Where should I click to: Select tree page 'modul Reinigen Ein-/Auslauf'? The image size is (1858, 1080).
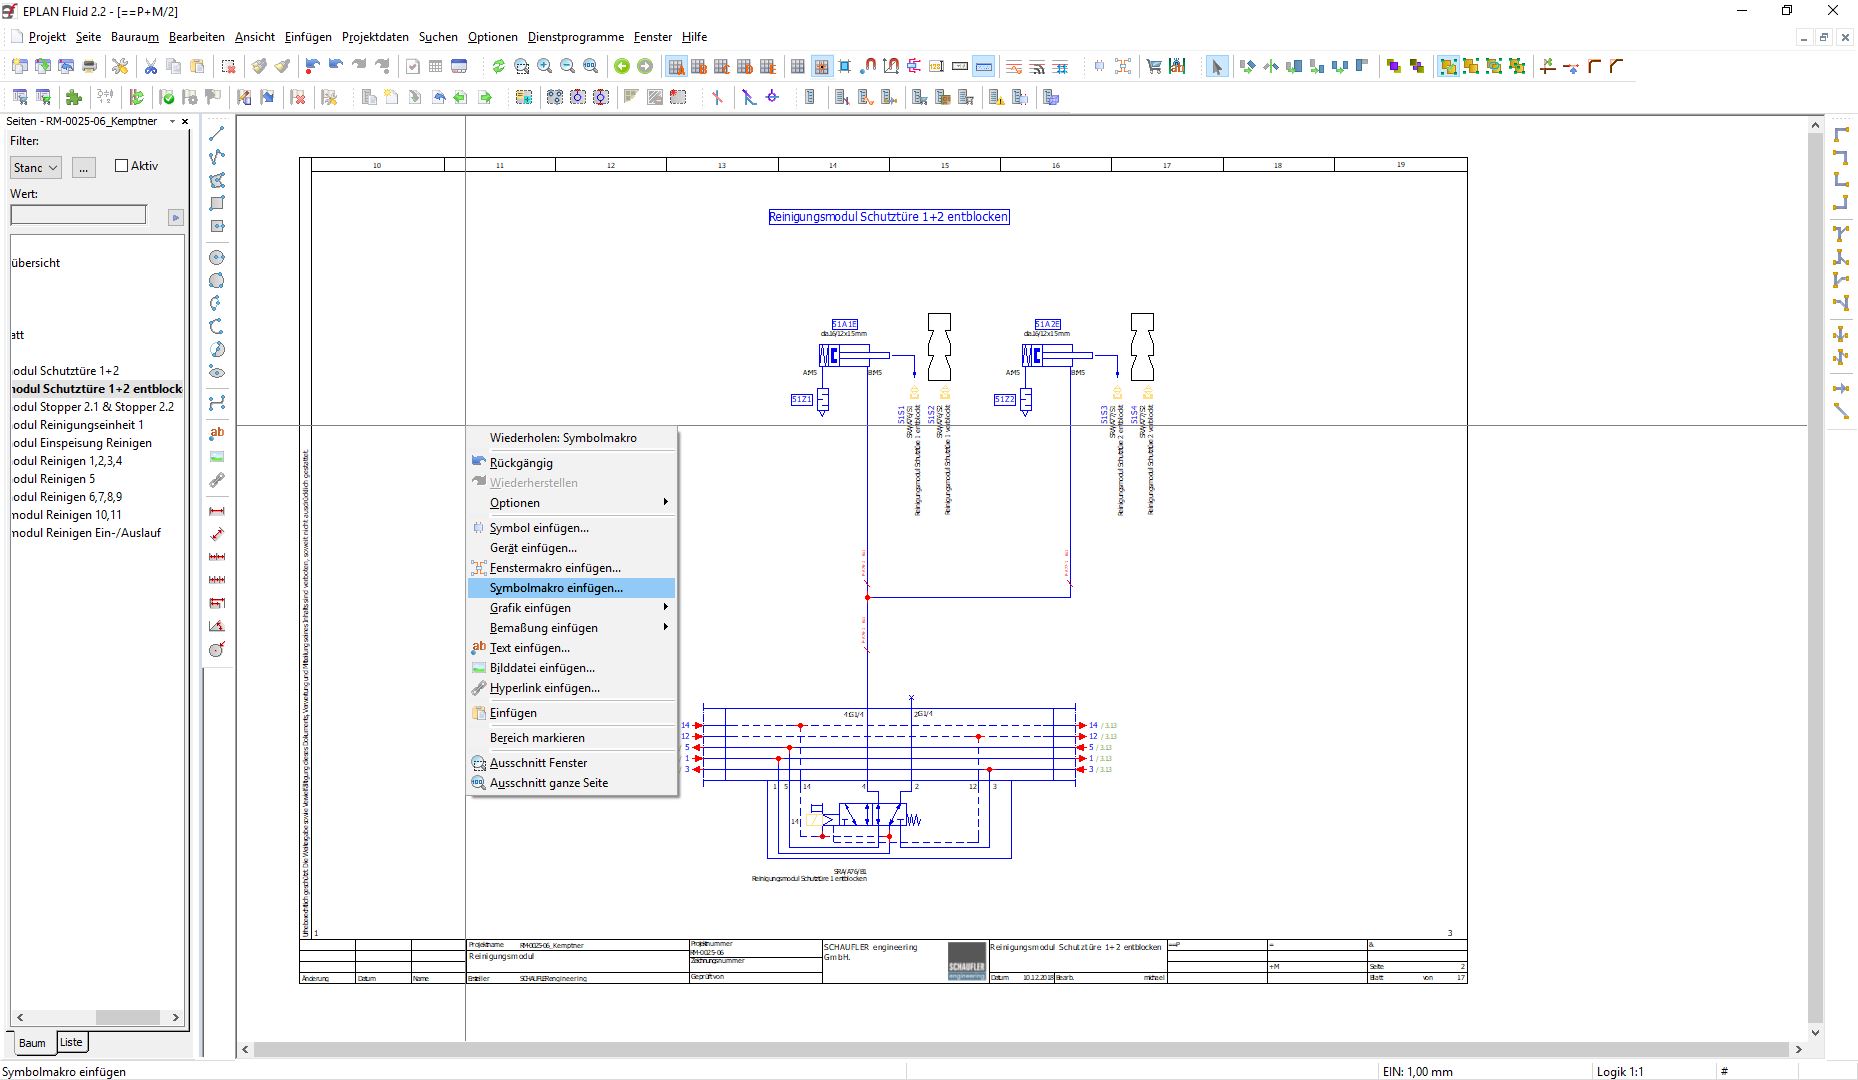point(86,533)
